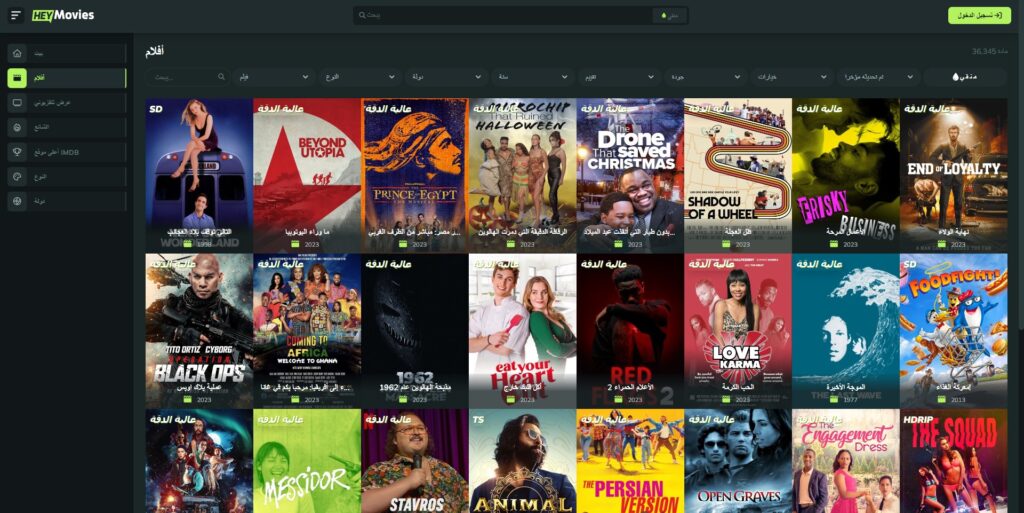Click the Home house icon in sidebar
The image size is (1024, 513).
(x=17, y=53)
